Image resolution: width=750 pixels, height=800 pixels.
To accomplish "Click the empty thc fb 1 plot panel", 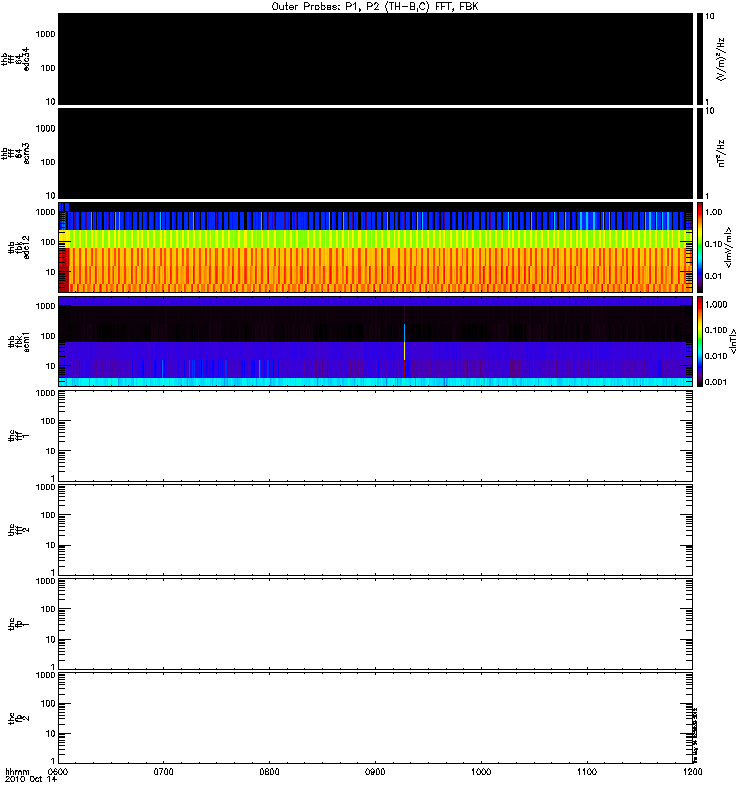I will click(376, 623).
